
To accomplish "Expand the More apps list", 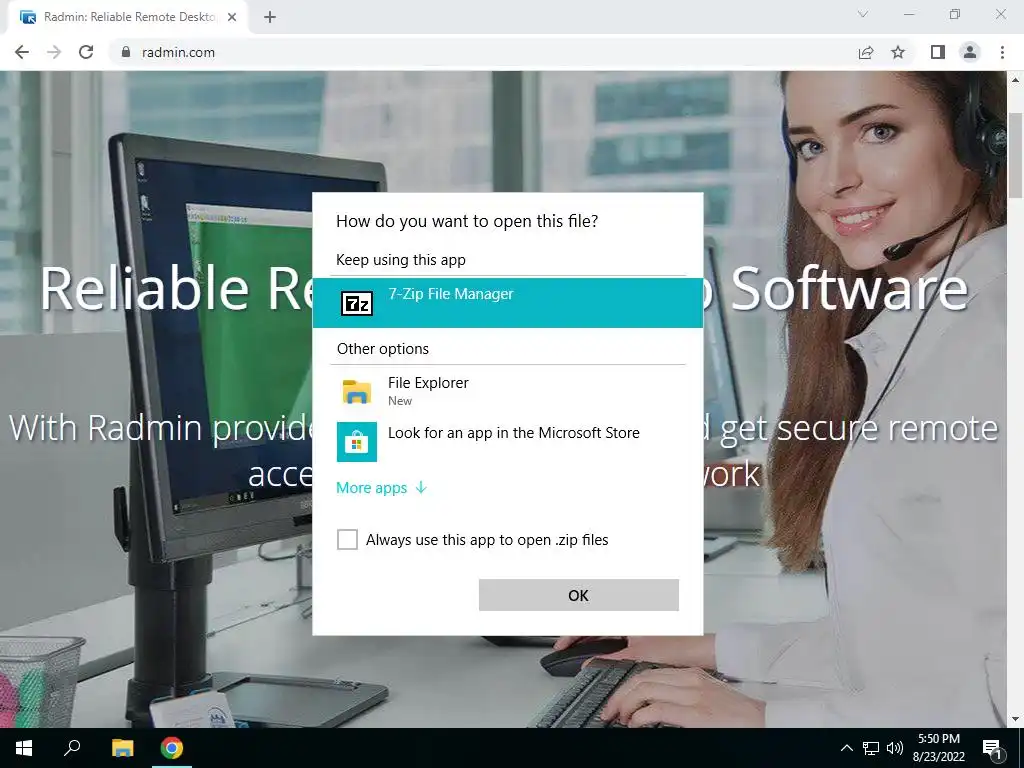I will pos(381,488).
